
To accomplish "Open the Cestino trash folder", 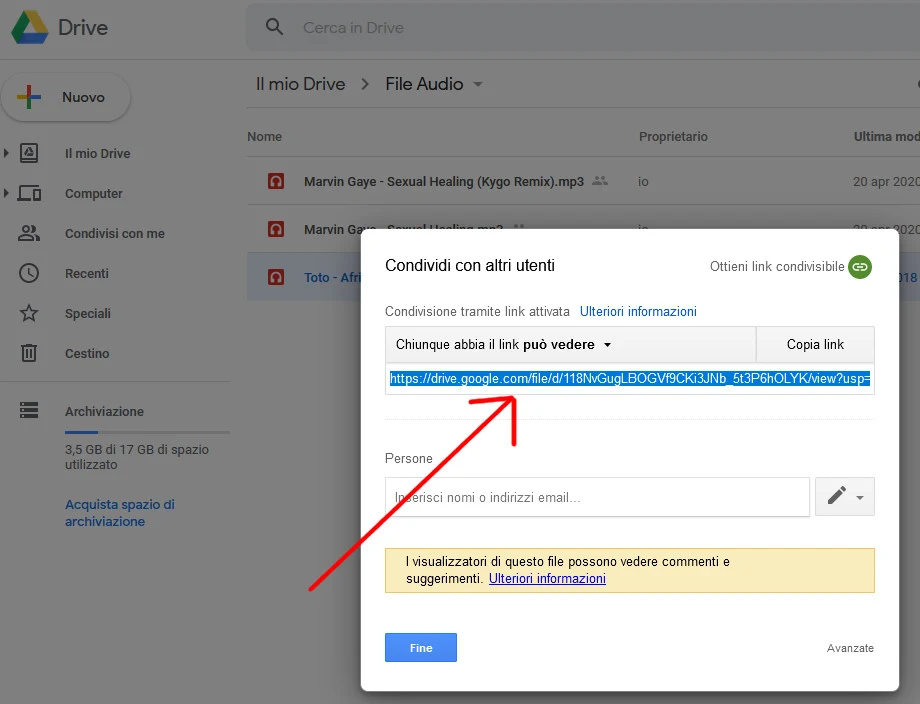I will 87,353.
